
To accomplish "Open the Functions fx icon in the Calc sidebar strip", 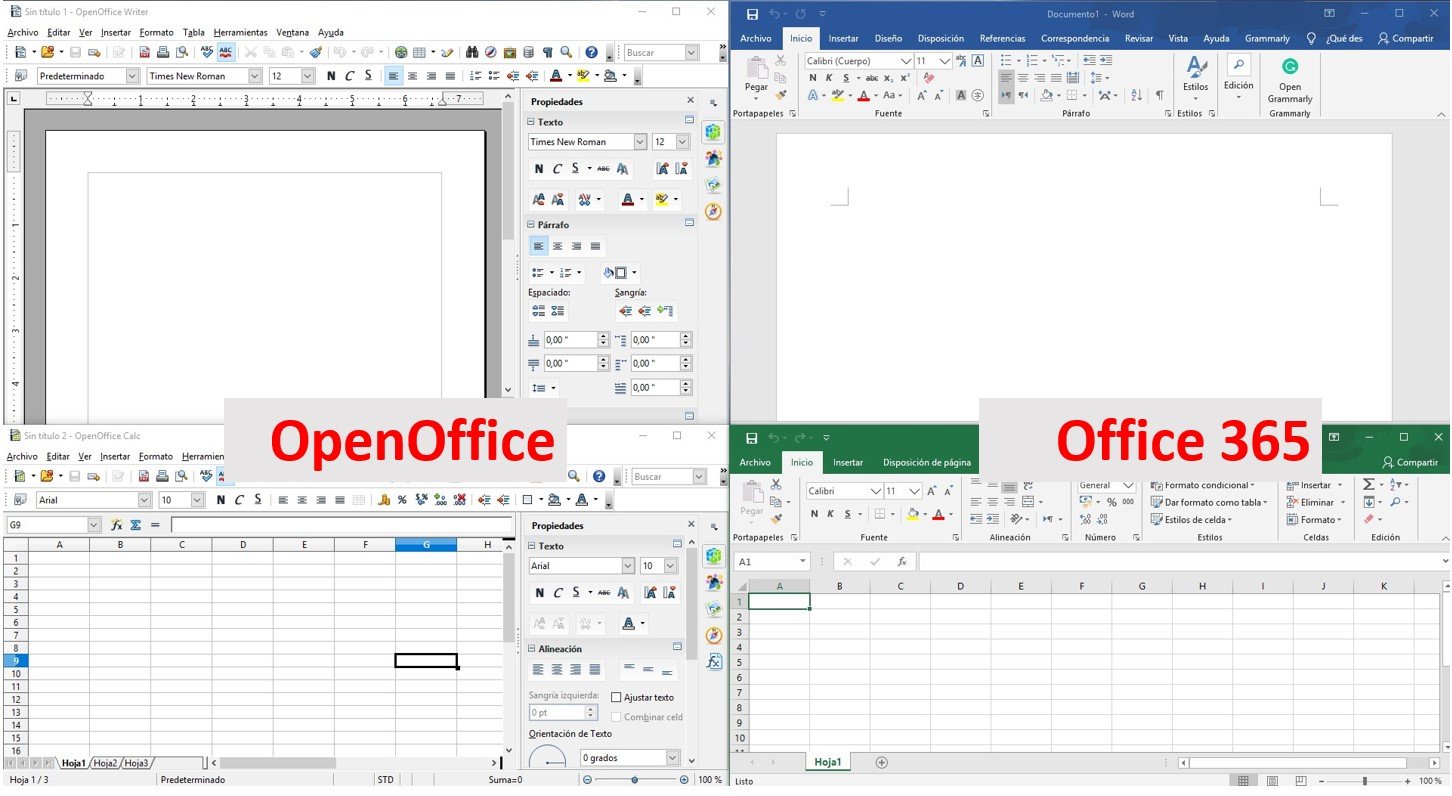I will 713,662.
